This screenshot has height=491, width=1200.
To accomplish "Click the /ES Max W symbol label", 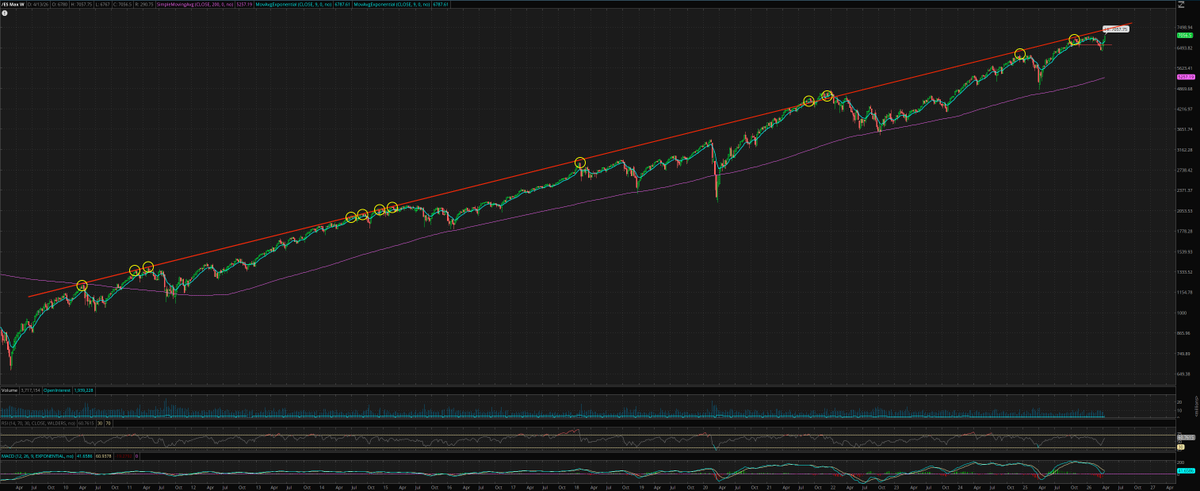I will (x=13, y=4).
